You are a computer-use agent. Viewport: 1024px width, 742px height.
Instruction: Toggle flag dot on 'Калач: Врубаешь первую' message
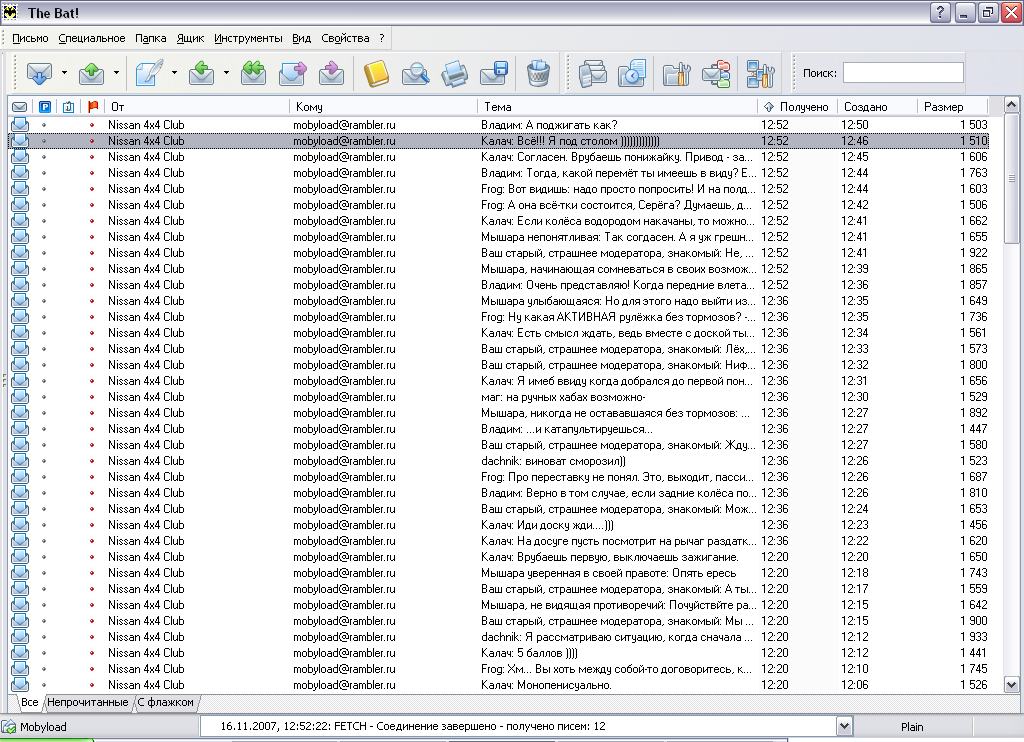pos(92,556)
